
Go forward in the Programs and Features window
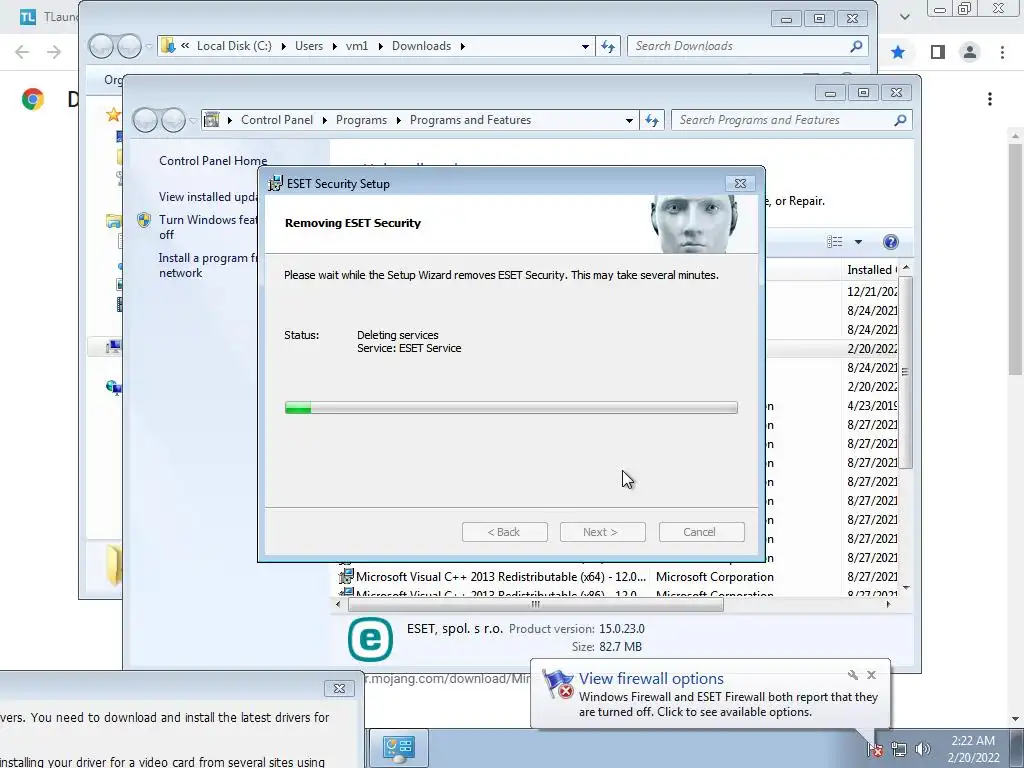coord(173,120)
